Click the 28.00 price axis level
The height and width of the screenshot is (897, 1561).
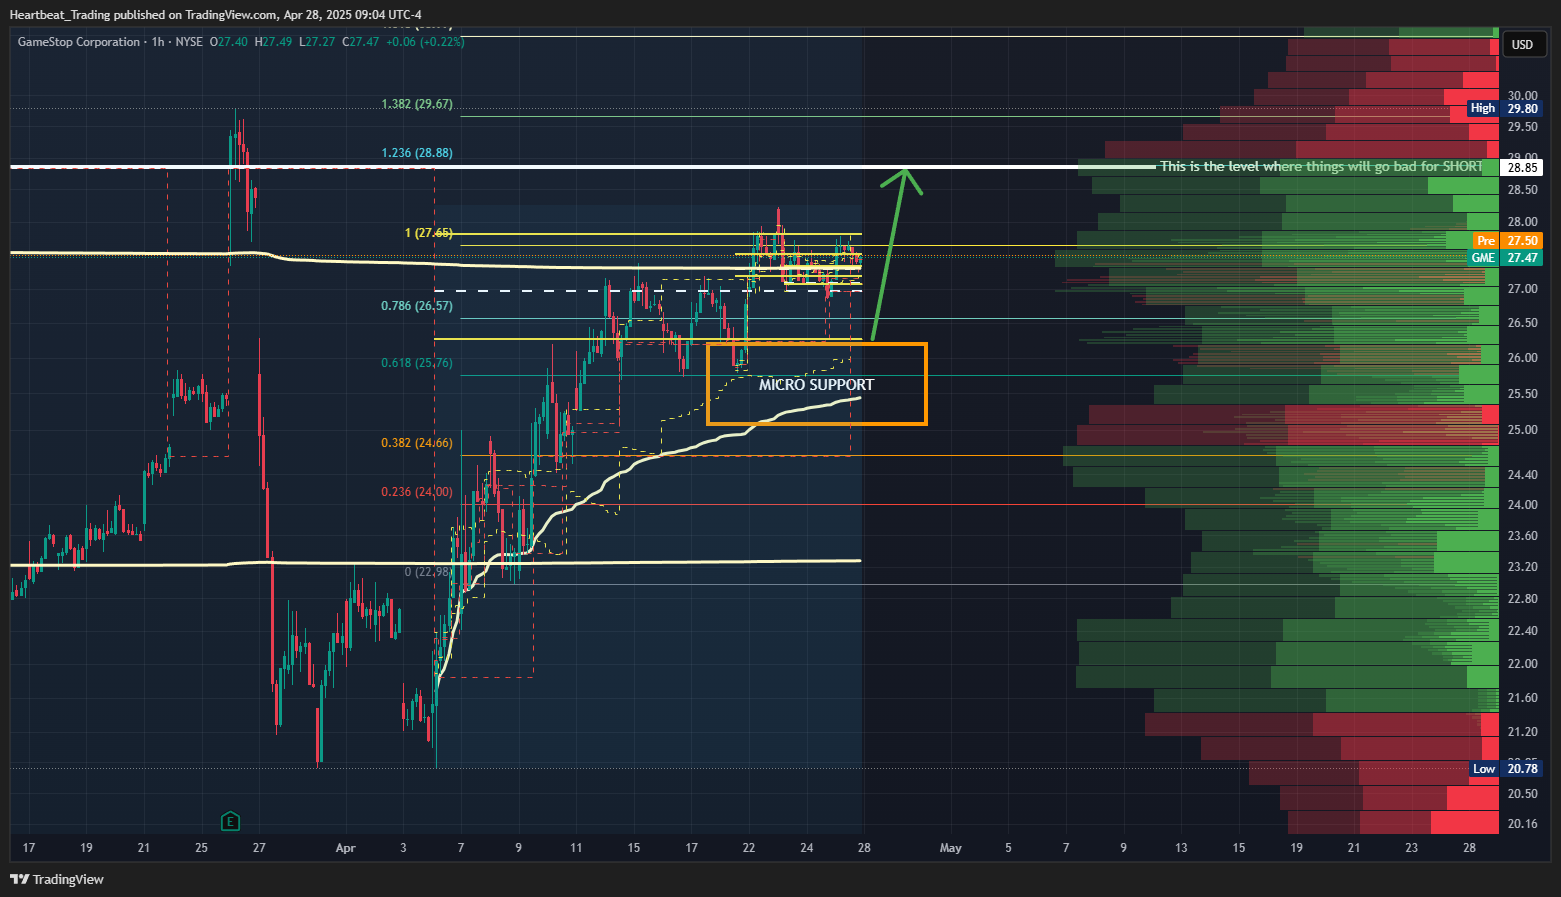click(x=1522, y=222)
